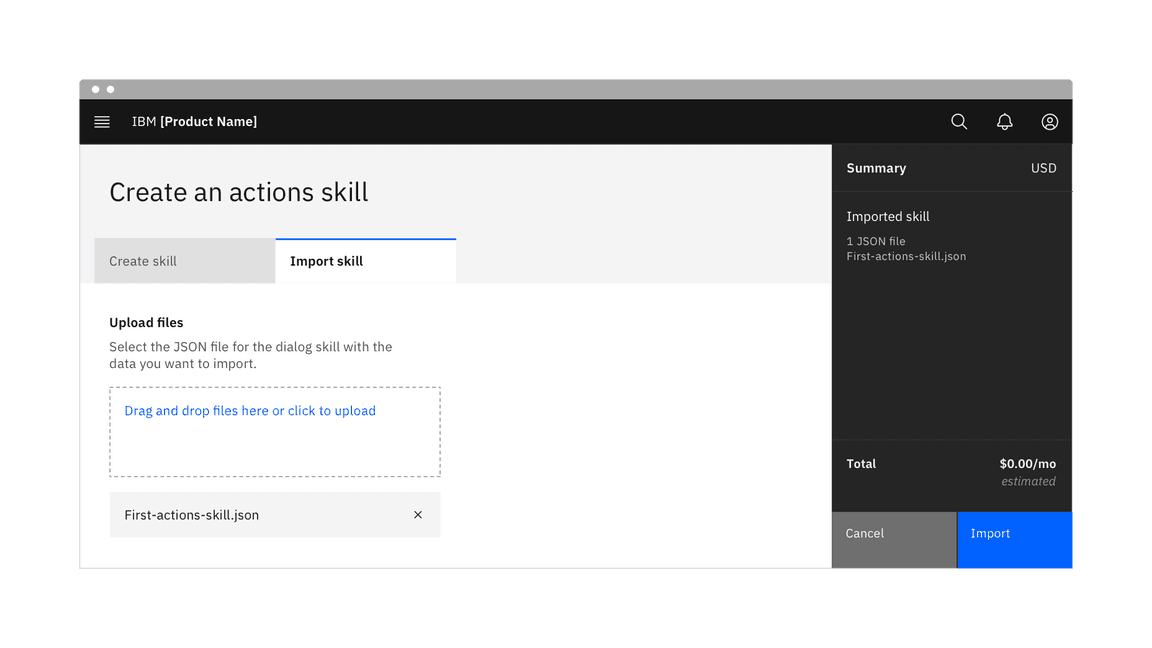Click the Upload files section label
The width and height of the screenshot is (1152, 648).
[x=146, y=323]
